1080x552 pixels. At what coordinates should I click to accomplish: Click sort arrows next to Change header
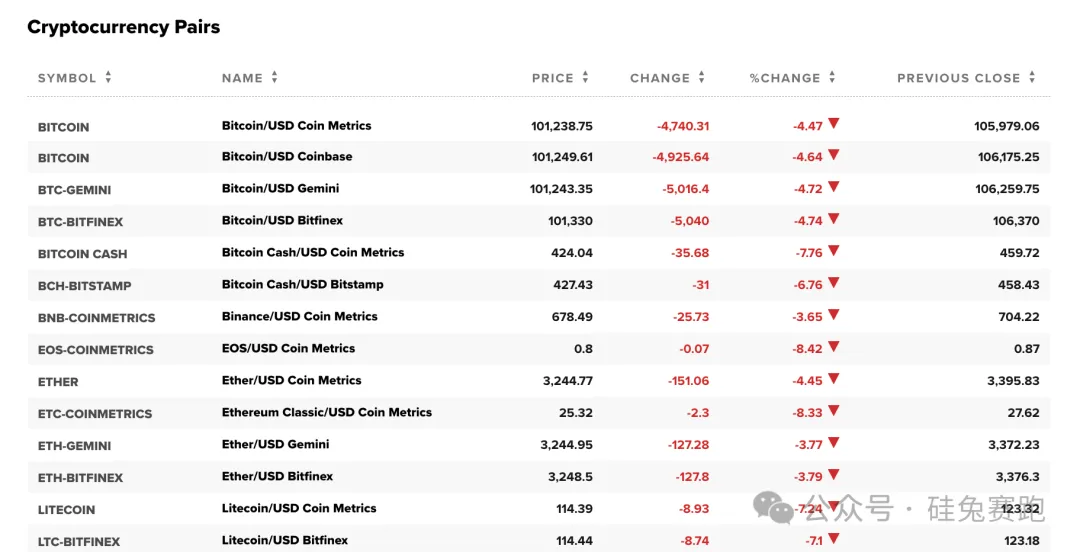pyautogui.click(x=701, y=78)
